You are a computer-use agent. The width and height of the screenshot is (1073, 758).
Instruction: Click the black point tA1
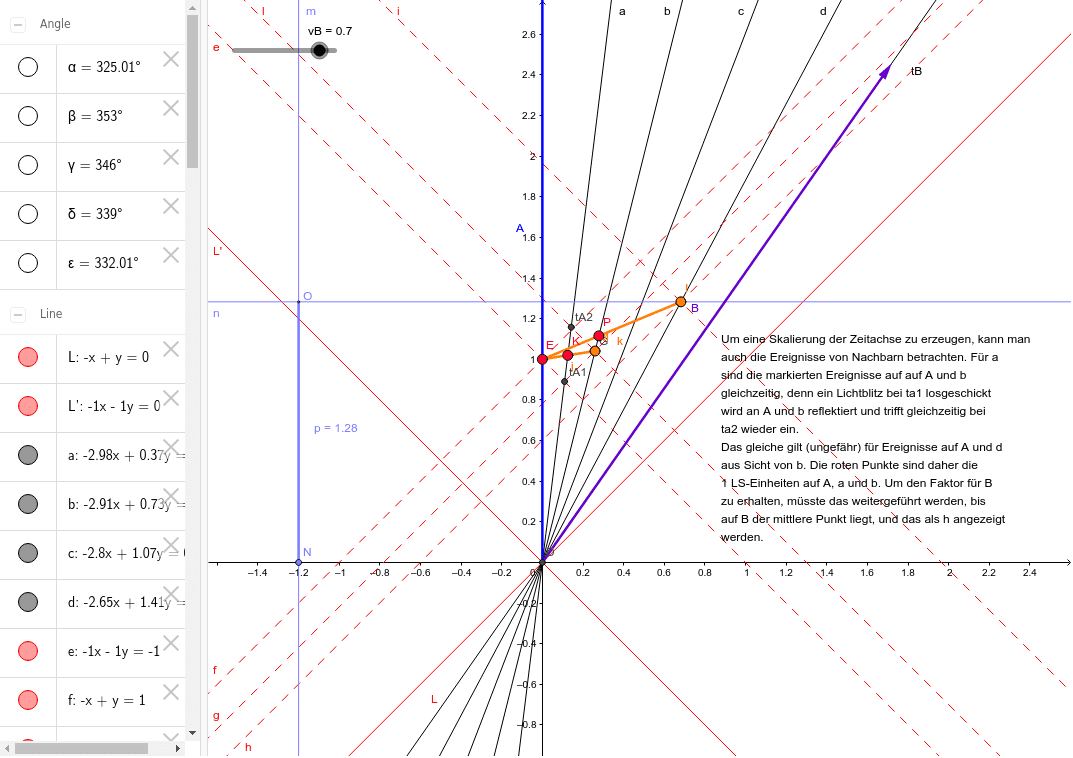(x=565, y=382)
